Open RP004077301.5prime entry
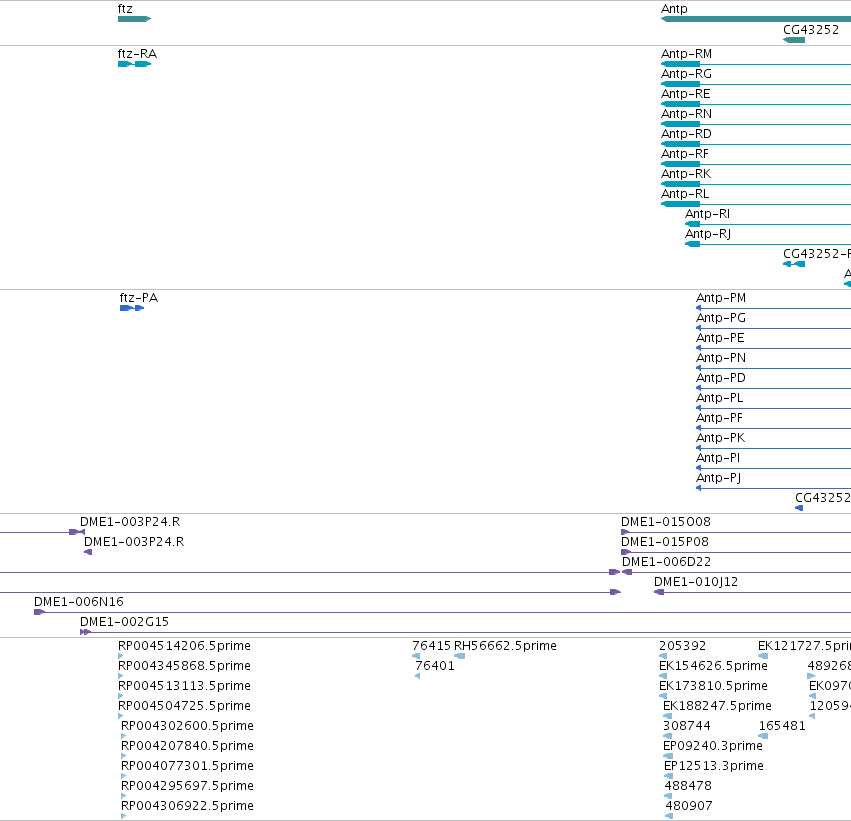The image size is (851, 821). [187, 766]
